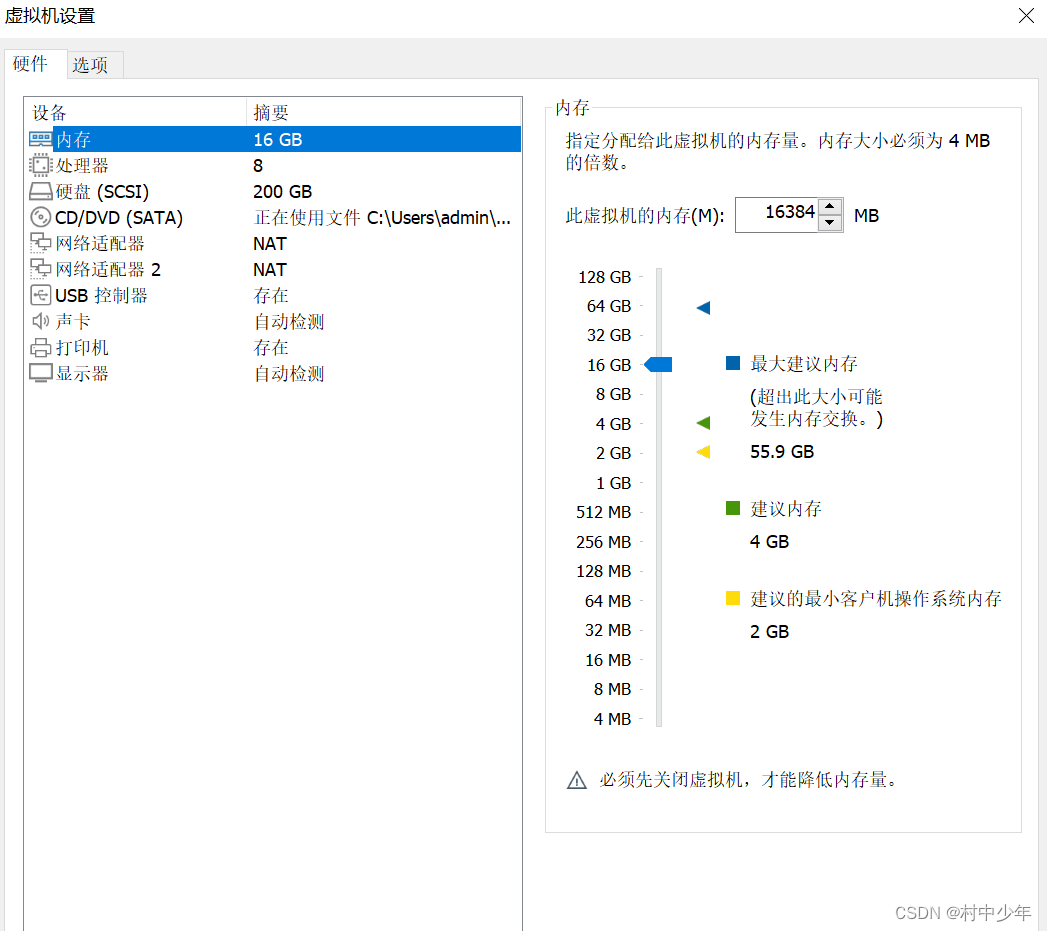Click the green 建议内存 legend swatch
Image resolution: width=1047 pixels, height=931 pixels.
732,508
